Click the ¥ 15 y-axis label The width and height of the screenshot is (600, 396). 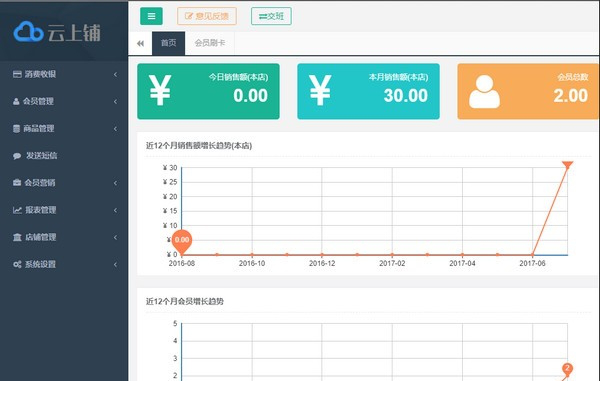click(170, 211)
